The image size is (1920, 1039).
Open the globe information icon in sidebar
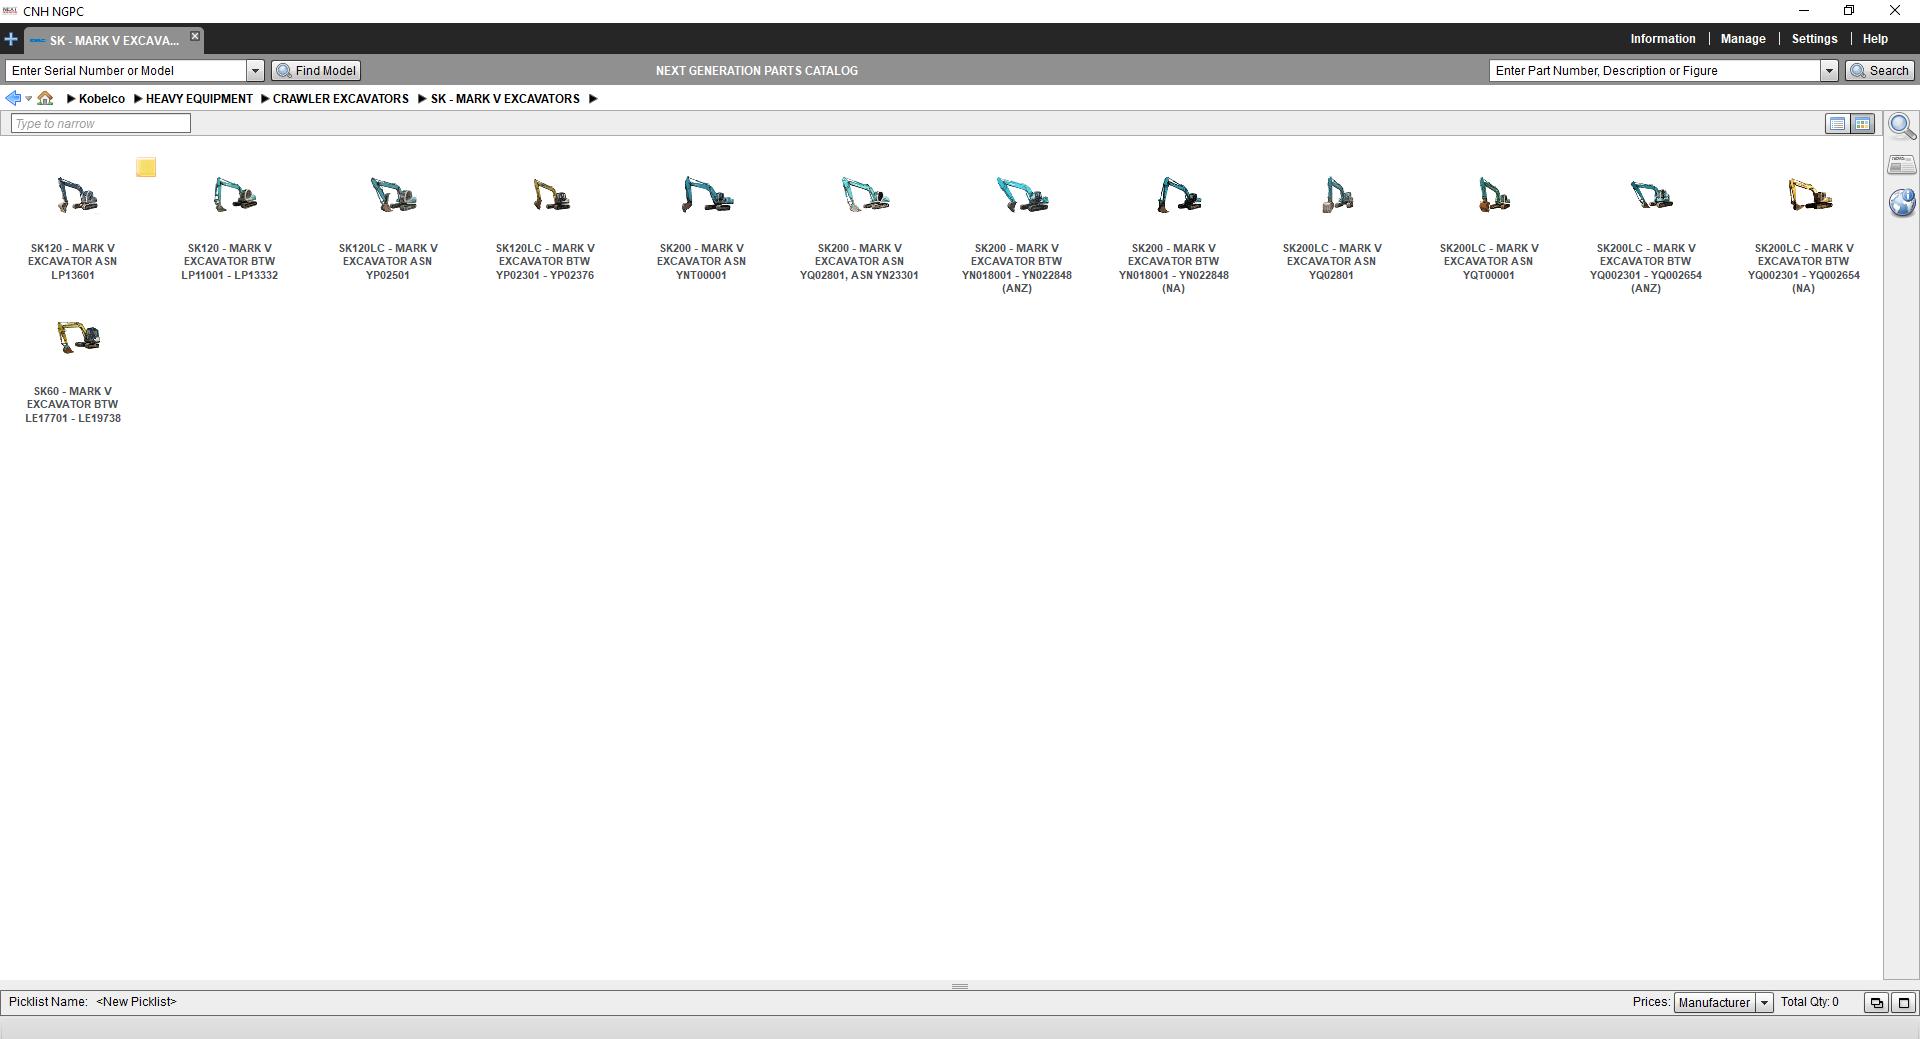pos(1902,203)
